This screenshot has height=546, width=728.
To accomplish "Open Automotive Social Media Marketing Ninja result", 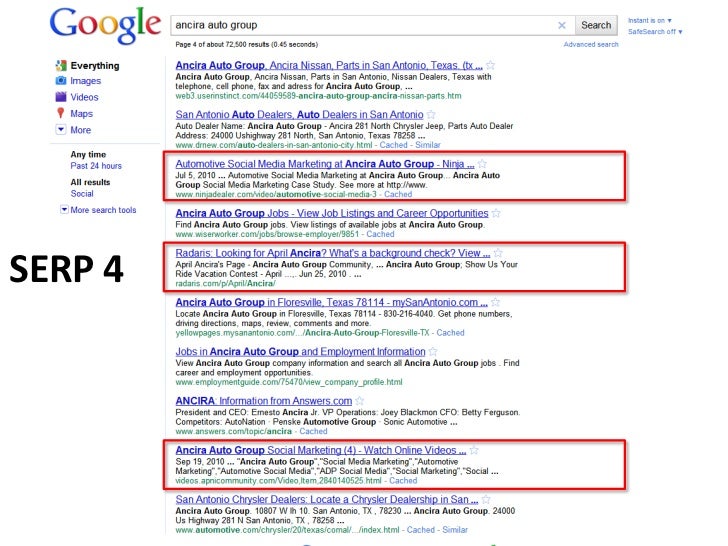I will (x=325, y=164).
